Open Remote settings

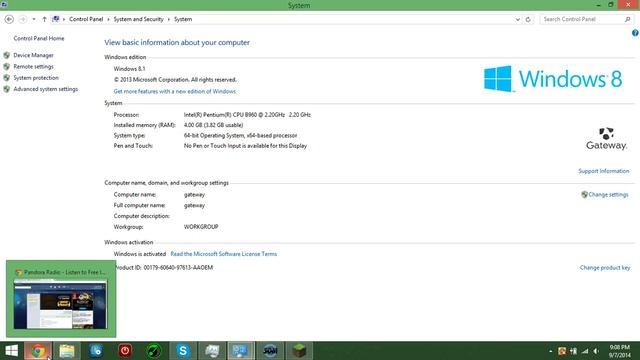coord(33,67)
